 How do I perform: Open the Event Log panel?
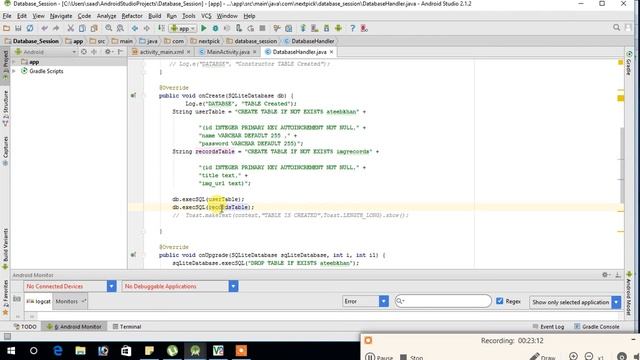(x=548, y=327)
